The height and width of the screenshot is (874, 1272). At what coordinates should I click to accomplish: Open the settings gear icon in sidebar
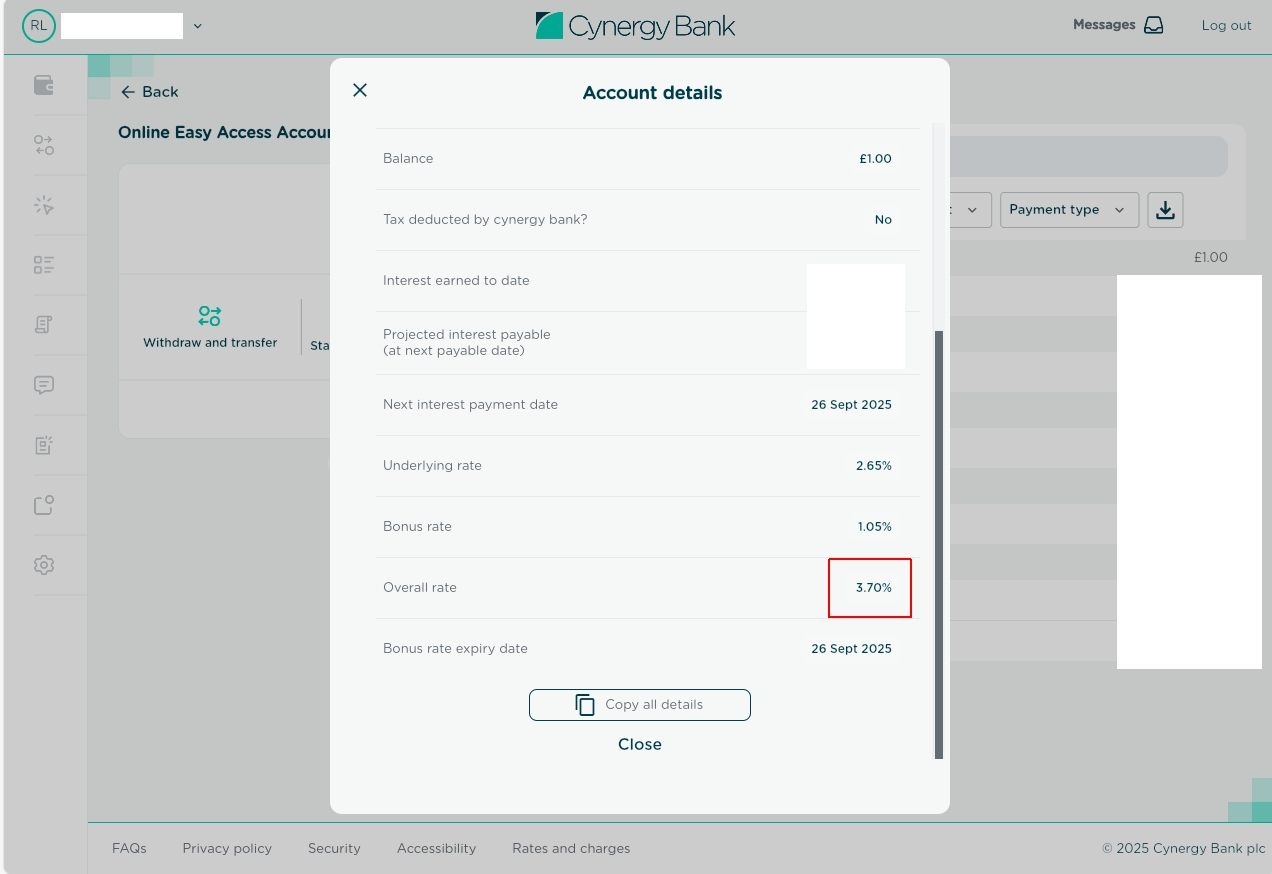click(44, 565)
